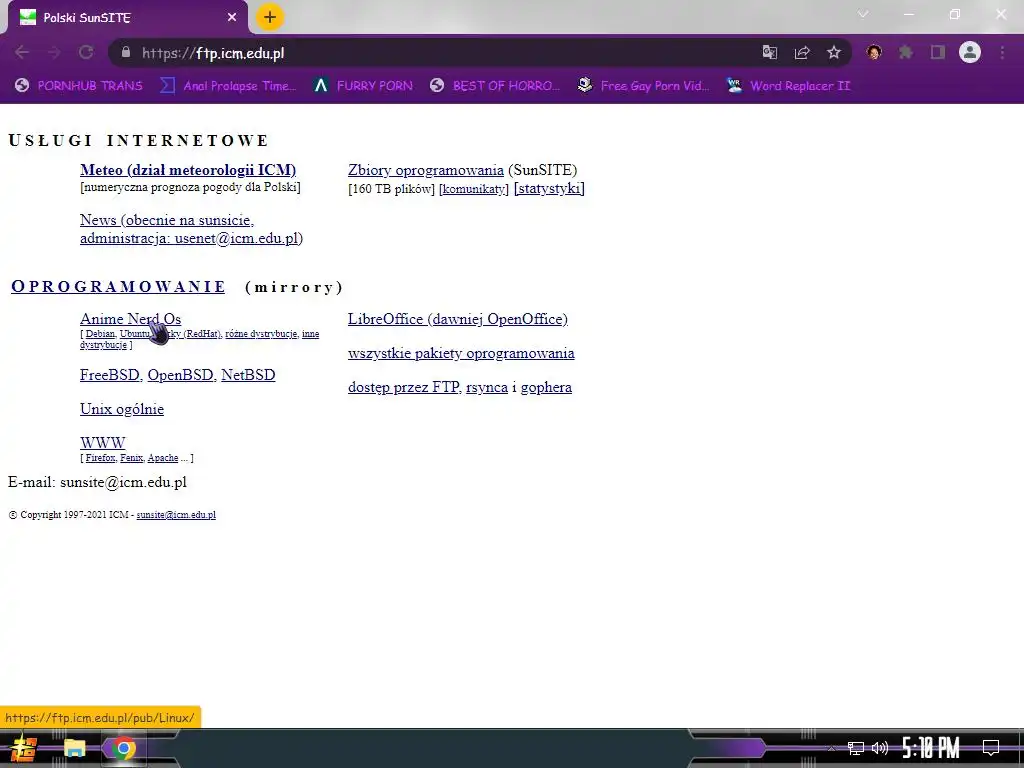Close the Polski SunSITE tab
The image size is (1024, 768).
pyautogui.click(x=232, y=17)
